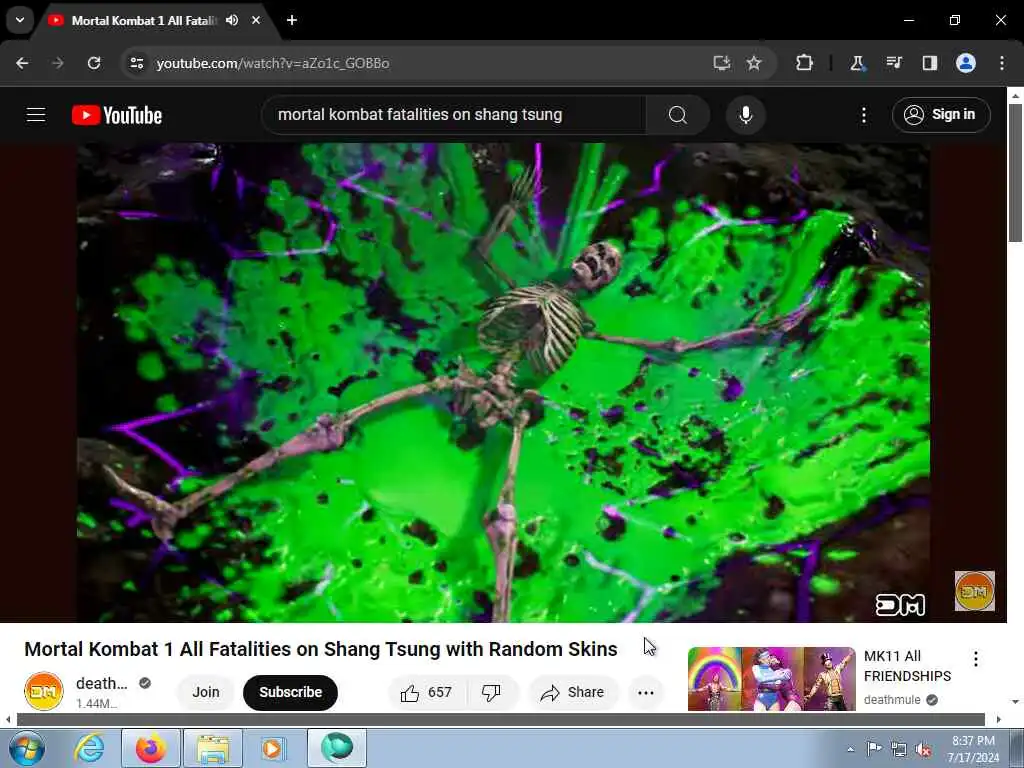Go back to previous page
This screenshot has height=768, width=1024.
pos(22,63)
